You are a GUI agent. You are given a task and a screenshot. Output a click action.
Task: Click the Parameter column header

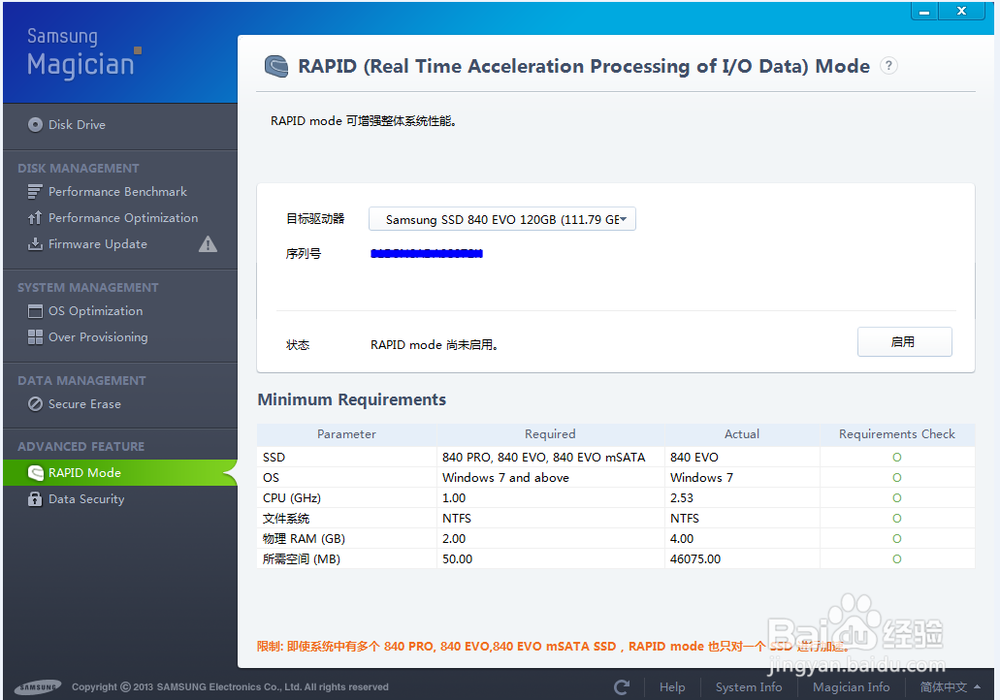[346, 434]
